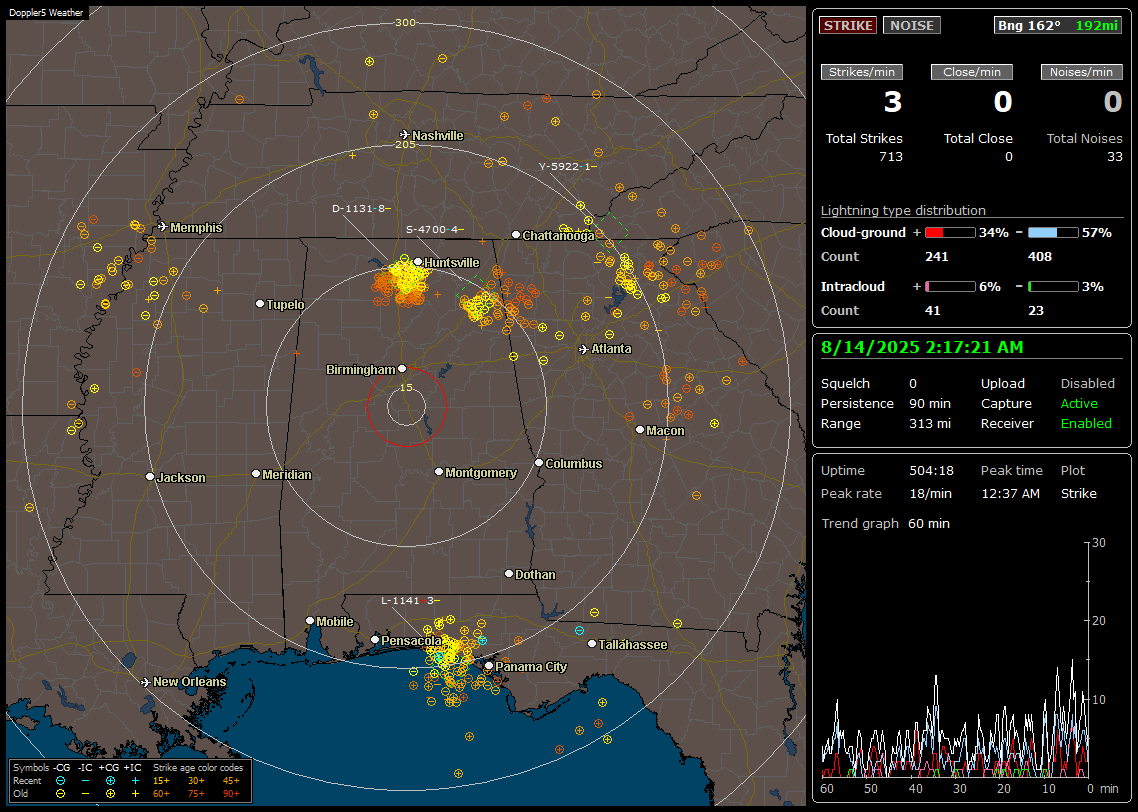Click the date and time 8/14/2025 2:17:21 AM
Viewport: 1138px width, 812px height.
point(922,348)
